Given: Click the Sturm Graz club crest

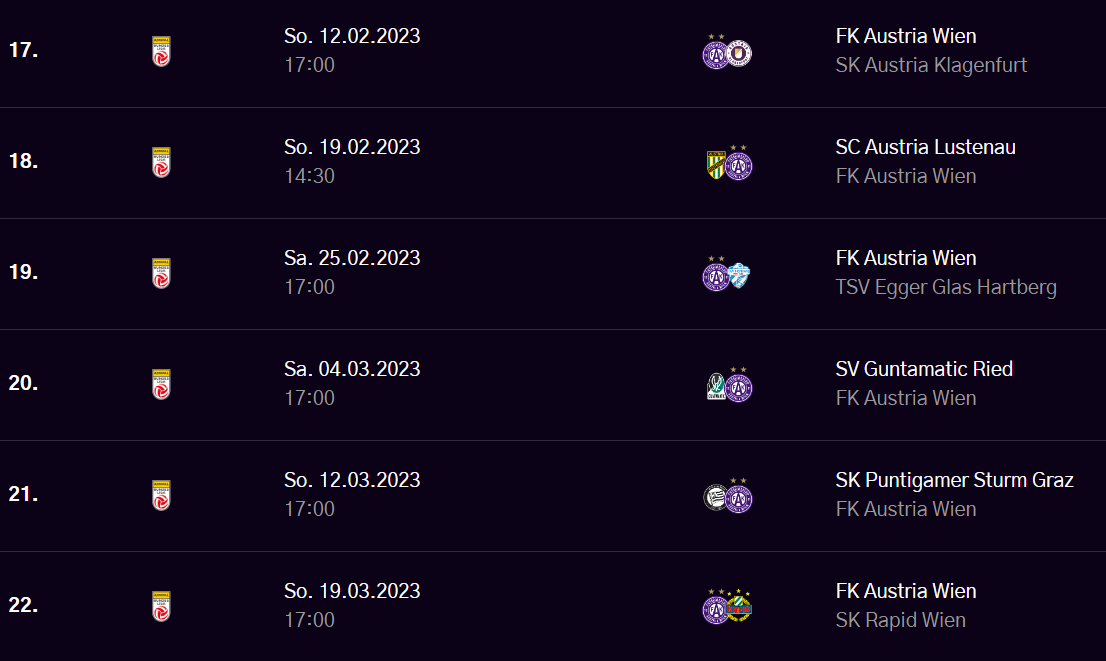Looking at the screenshot, I should pyautogui.click(x=715, y=498).
